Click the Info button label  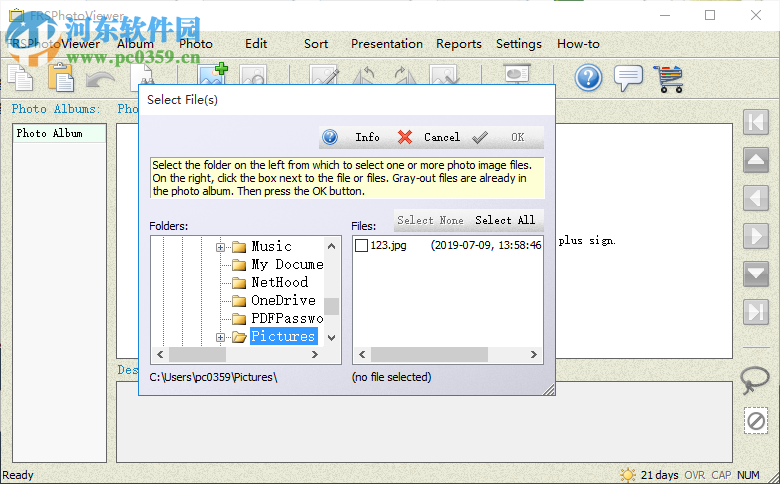(367, 137)
